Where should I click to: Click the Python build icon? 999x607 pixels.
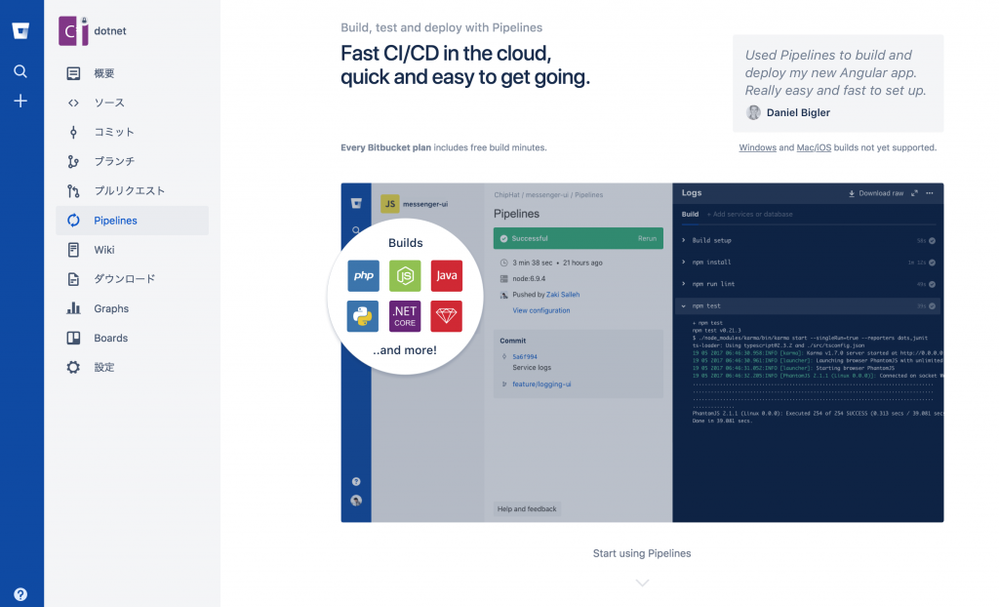[363, 317]
